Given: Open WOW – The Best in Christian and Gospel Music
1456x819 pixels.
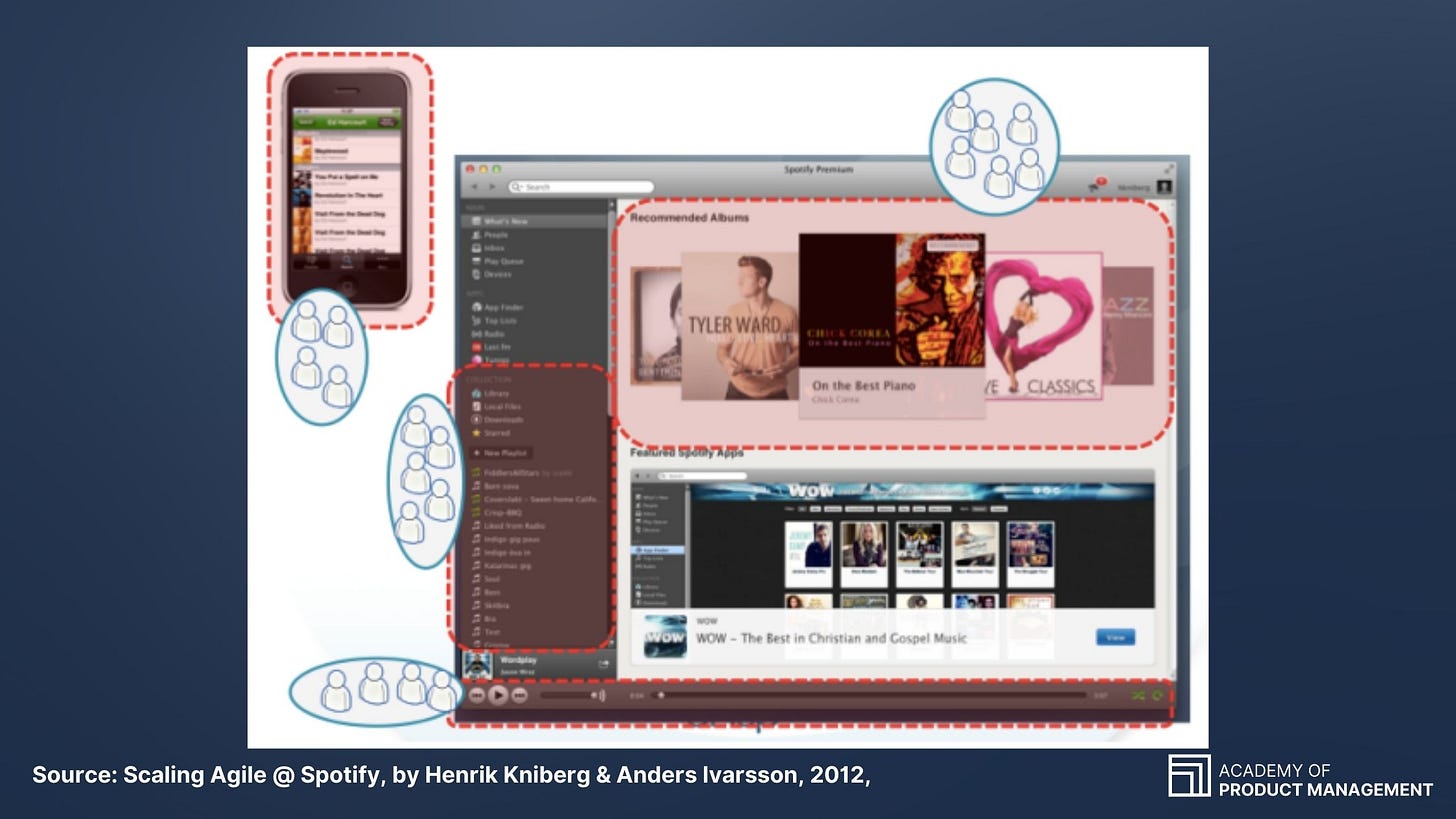Looking at the screenshot, I should [x=831, y=638].
